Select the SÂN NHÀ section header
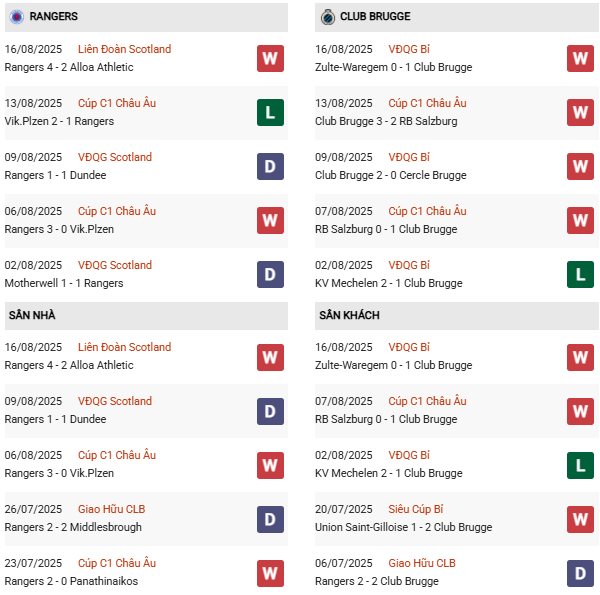 click(32, 315)
